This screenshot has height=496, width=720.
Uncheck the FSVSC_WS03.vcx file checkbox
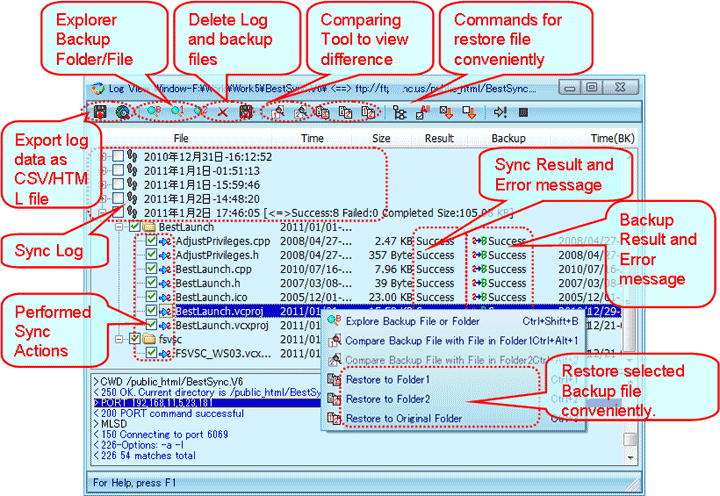(x=152, y=353)
